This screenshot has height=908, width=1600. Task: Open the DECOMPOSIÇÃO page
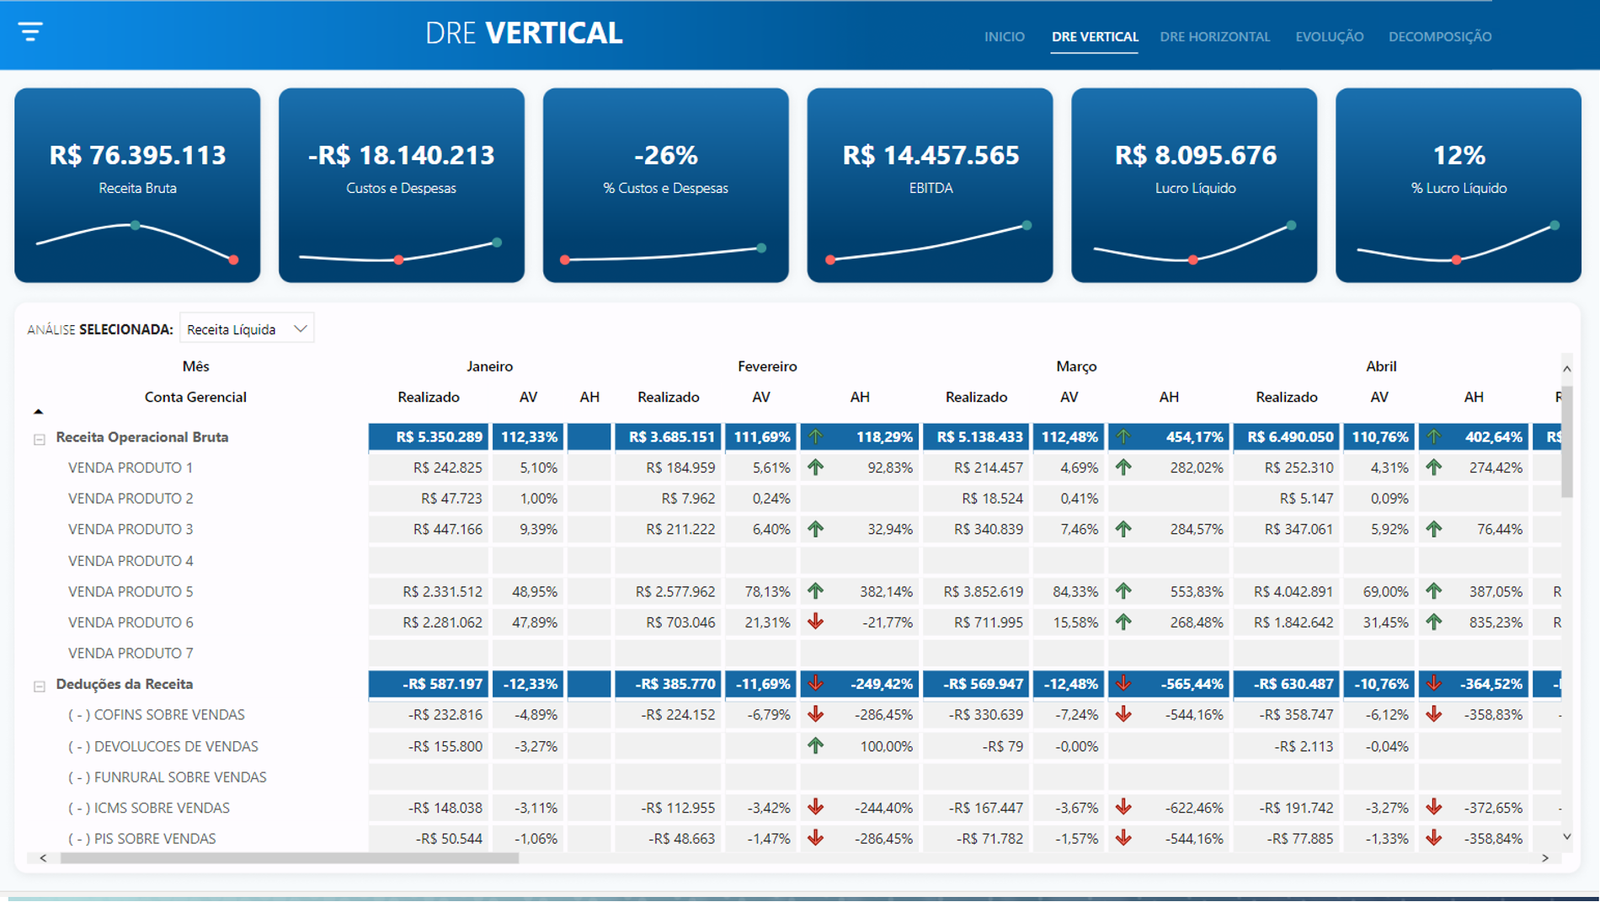1440,36
